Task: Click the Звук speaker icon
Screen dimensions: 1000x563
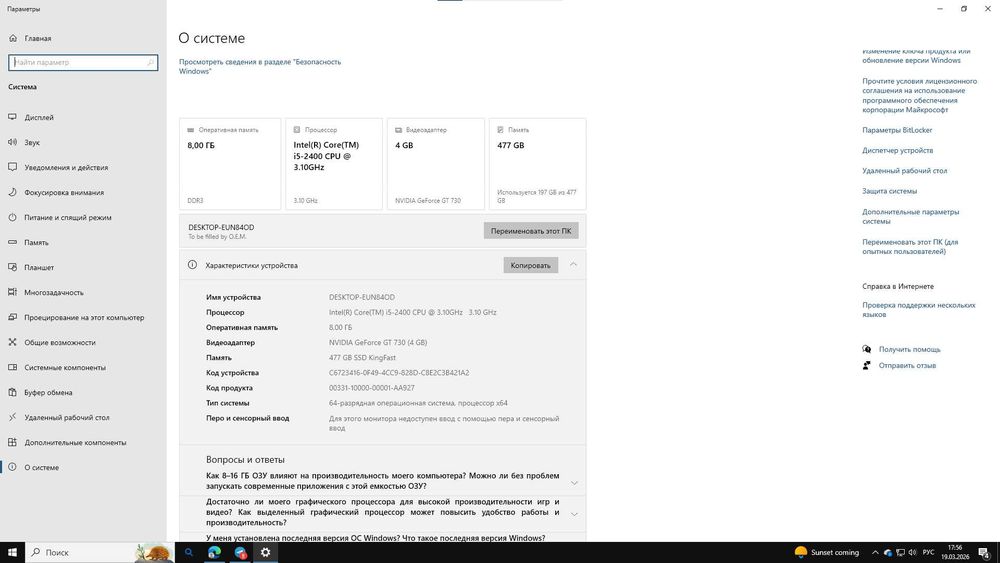Action: pos(12,142)
